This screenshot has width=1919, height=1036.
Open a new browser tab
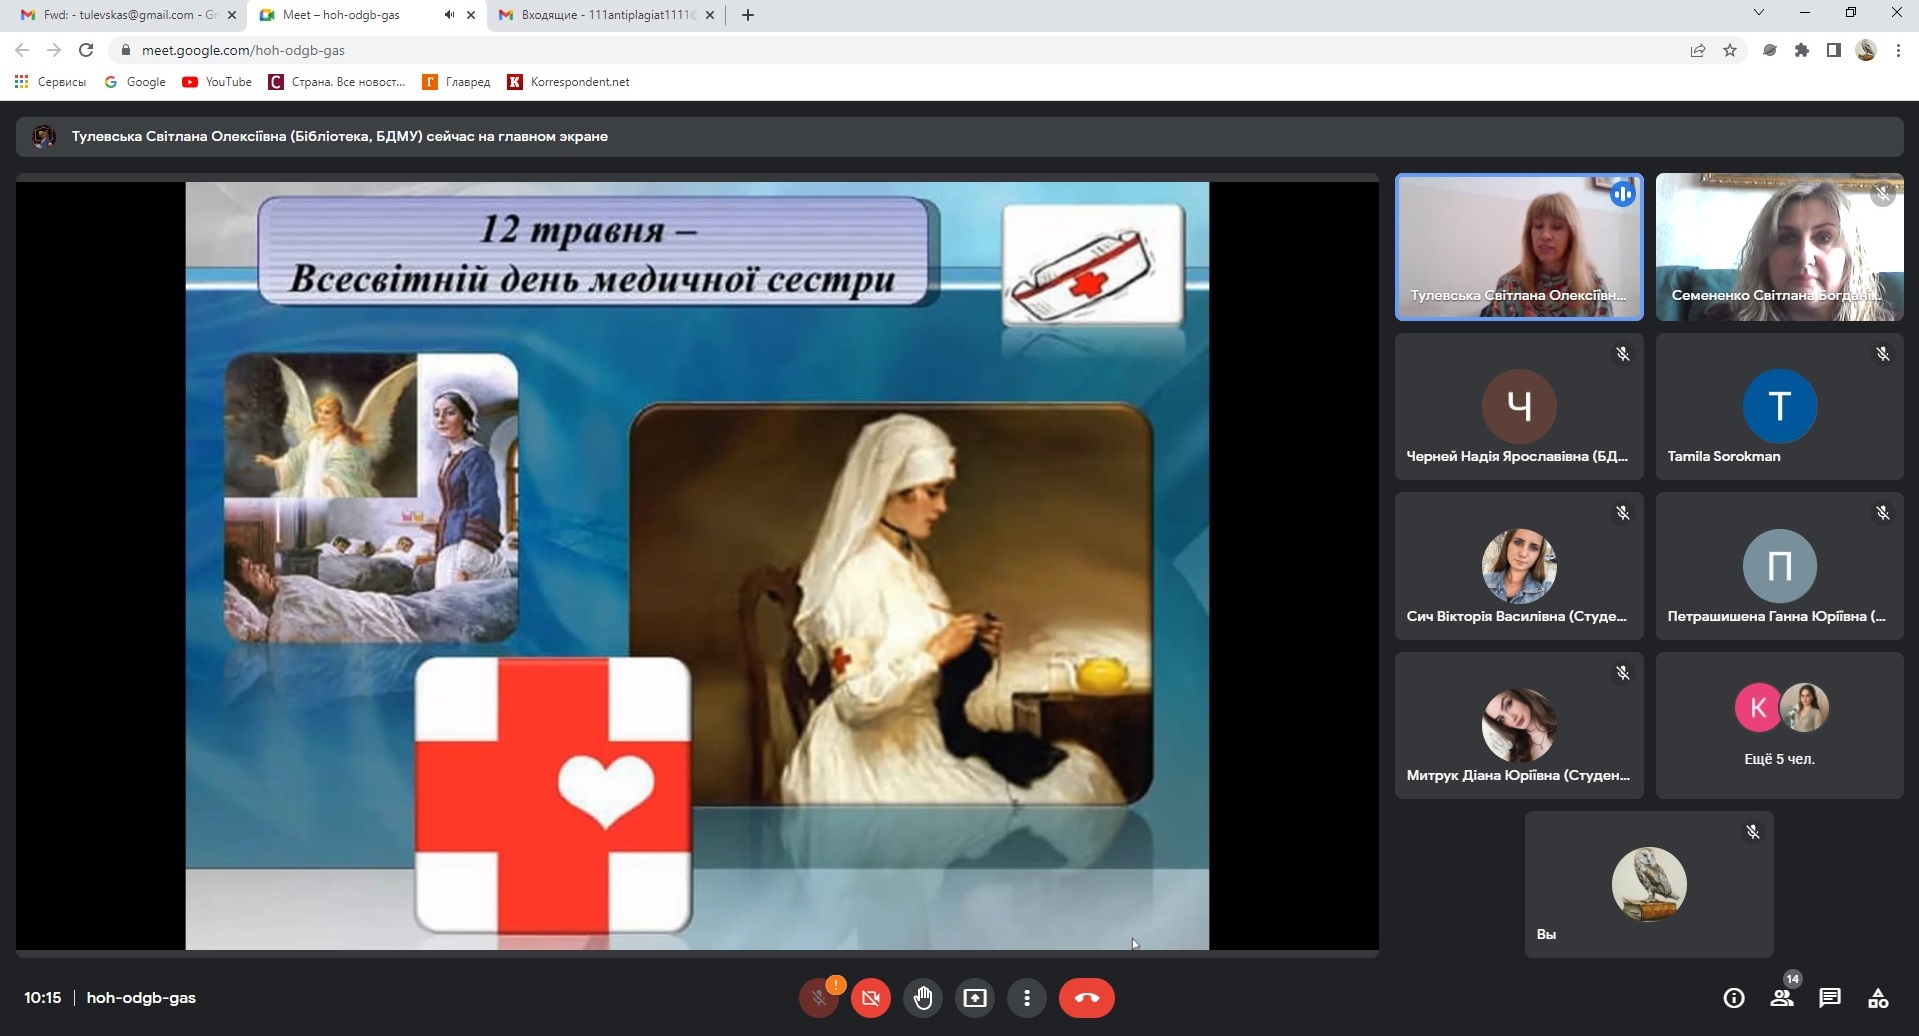tap(748, 15)
